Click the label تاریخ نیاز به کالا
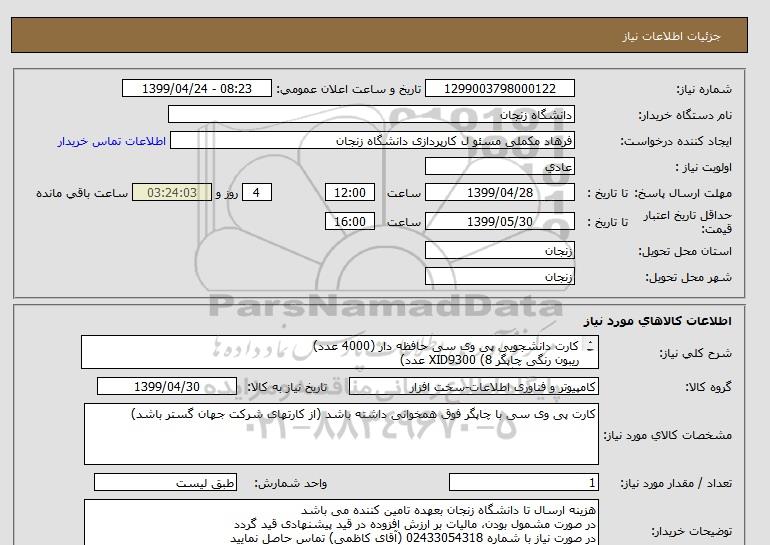770x545 pixels. click(286, 387)
